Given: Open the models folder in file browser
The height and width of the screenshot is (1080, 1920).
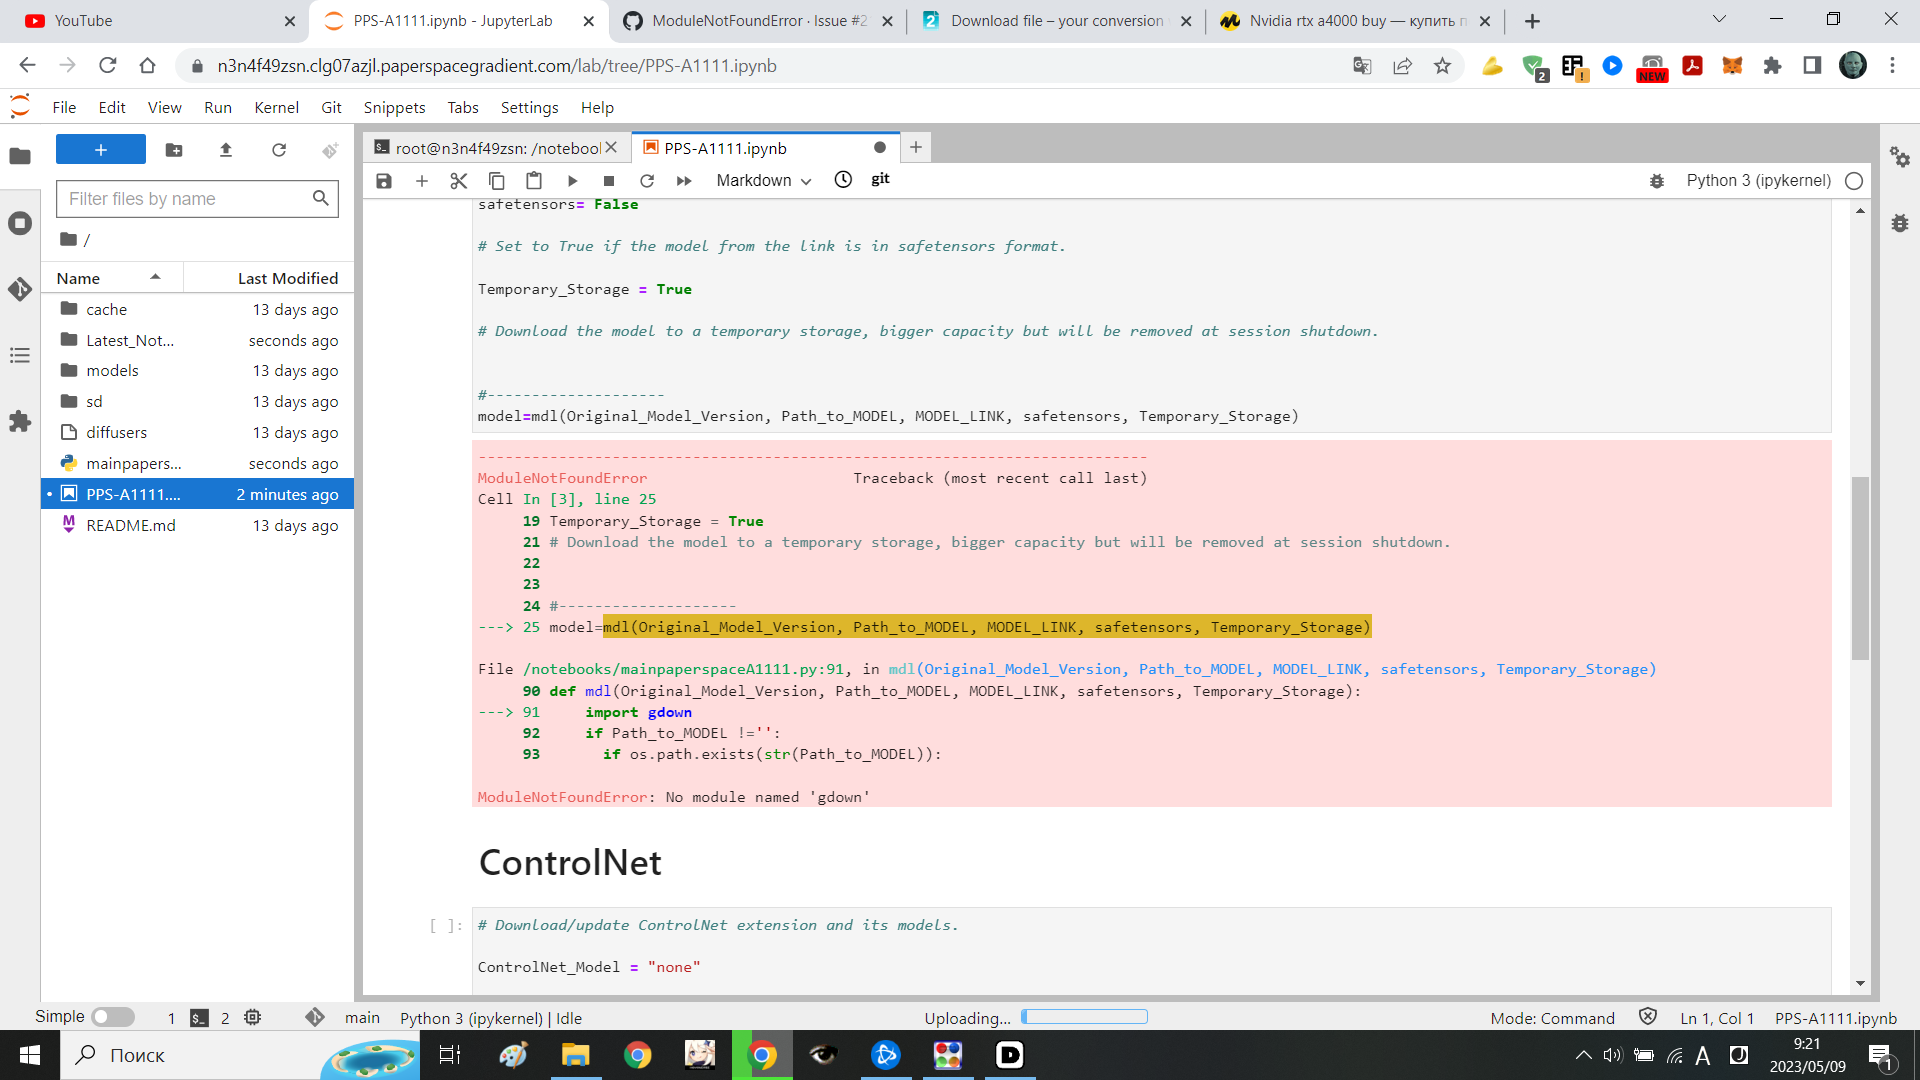Looking at the screenshot, I should coord(112,370).
